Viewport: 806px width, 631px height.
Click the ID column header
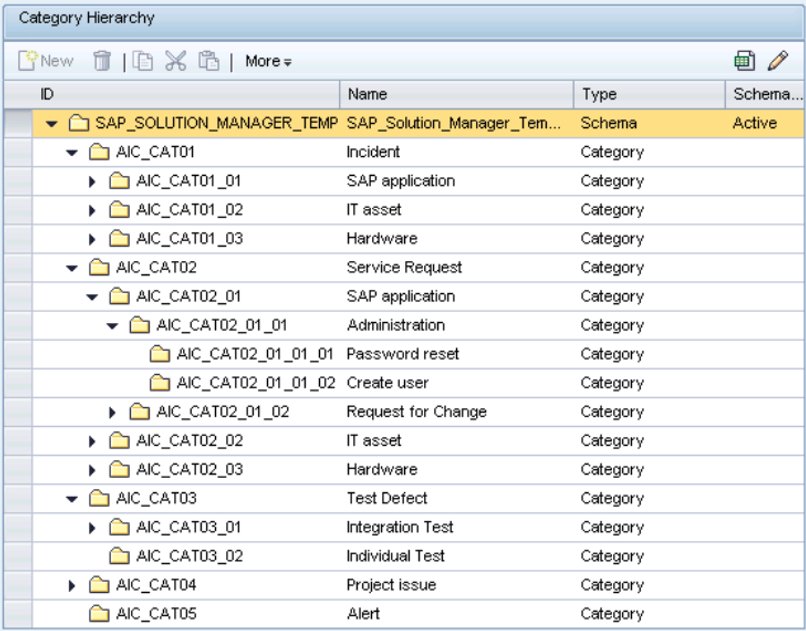coord(186,94)
